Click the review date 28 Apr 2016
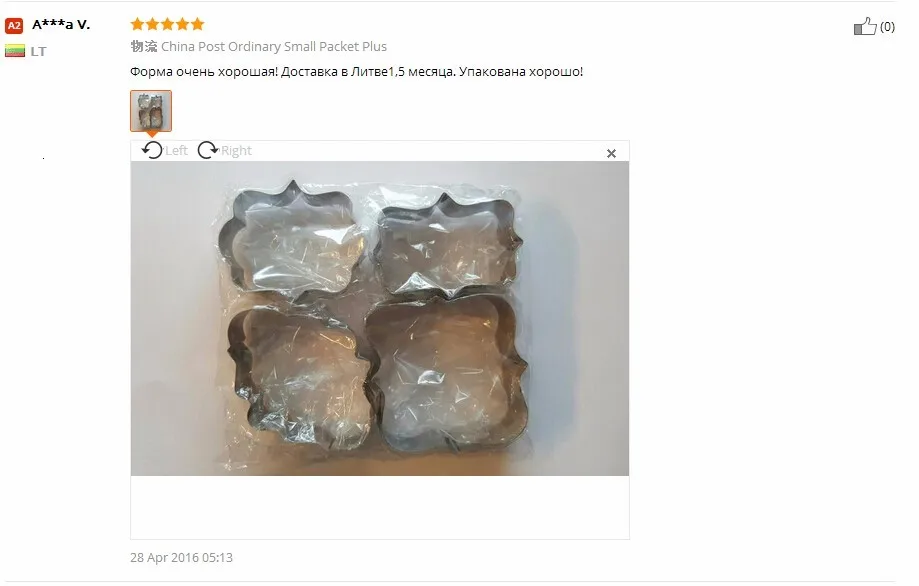This screenshot has height=586, width=919. click(181, 557)
